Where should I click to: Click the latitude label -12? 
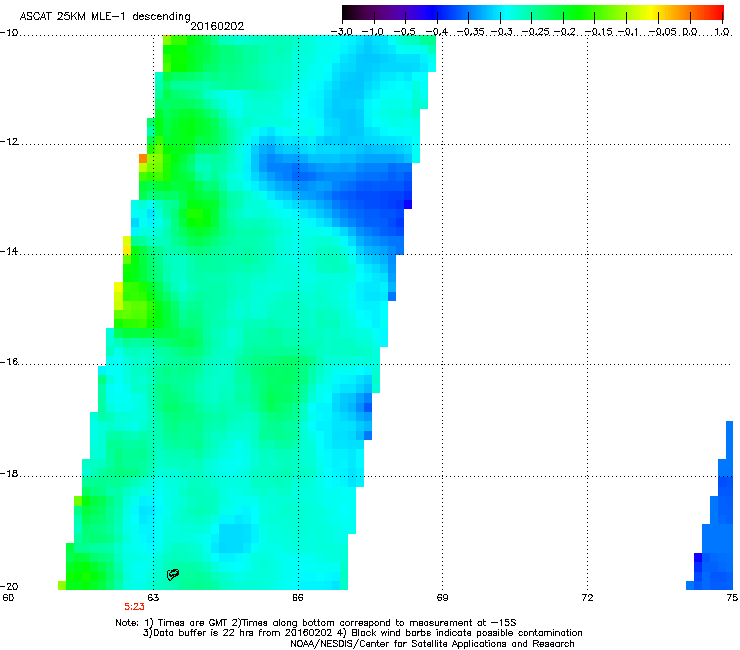tap(9, 142)
